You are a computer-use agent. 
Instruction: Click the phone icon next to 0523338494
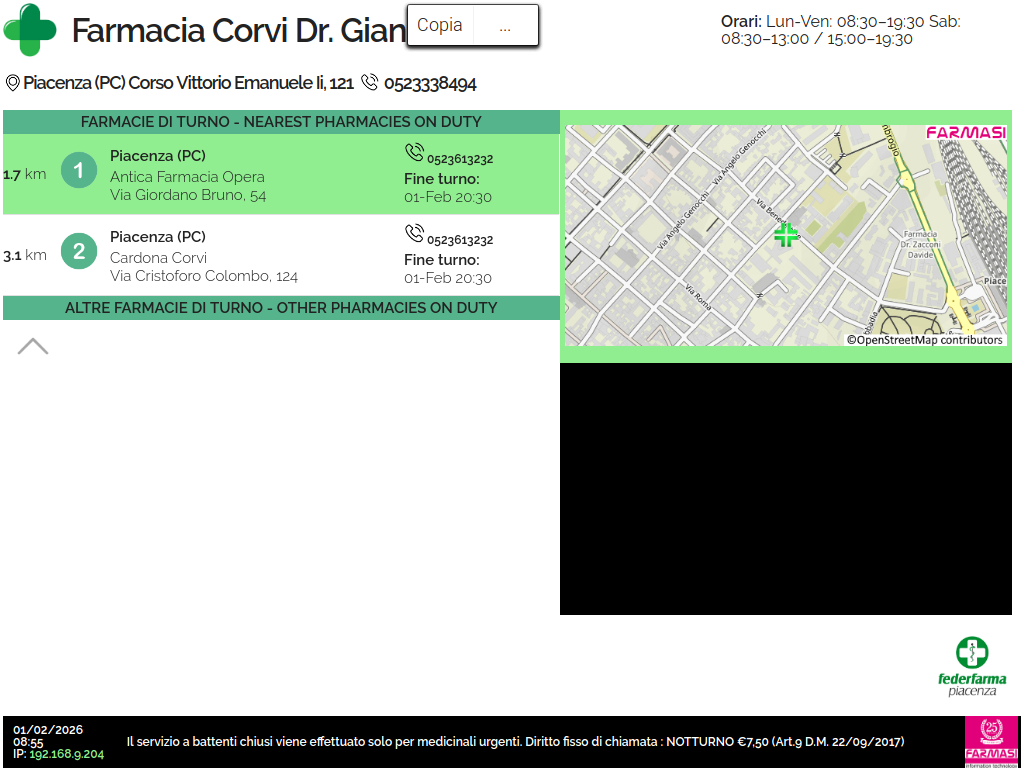click(370, 83)
